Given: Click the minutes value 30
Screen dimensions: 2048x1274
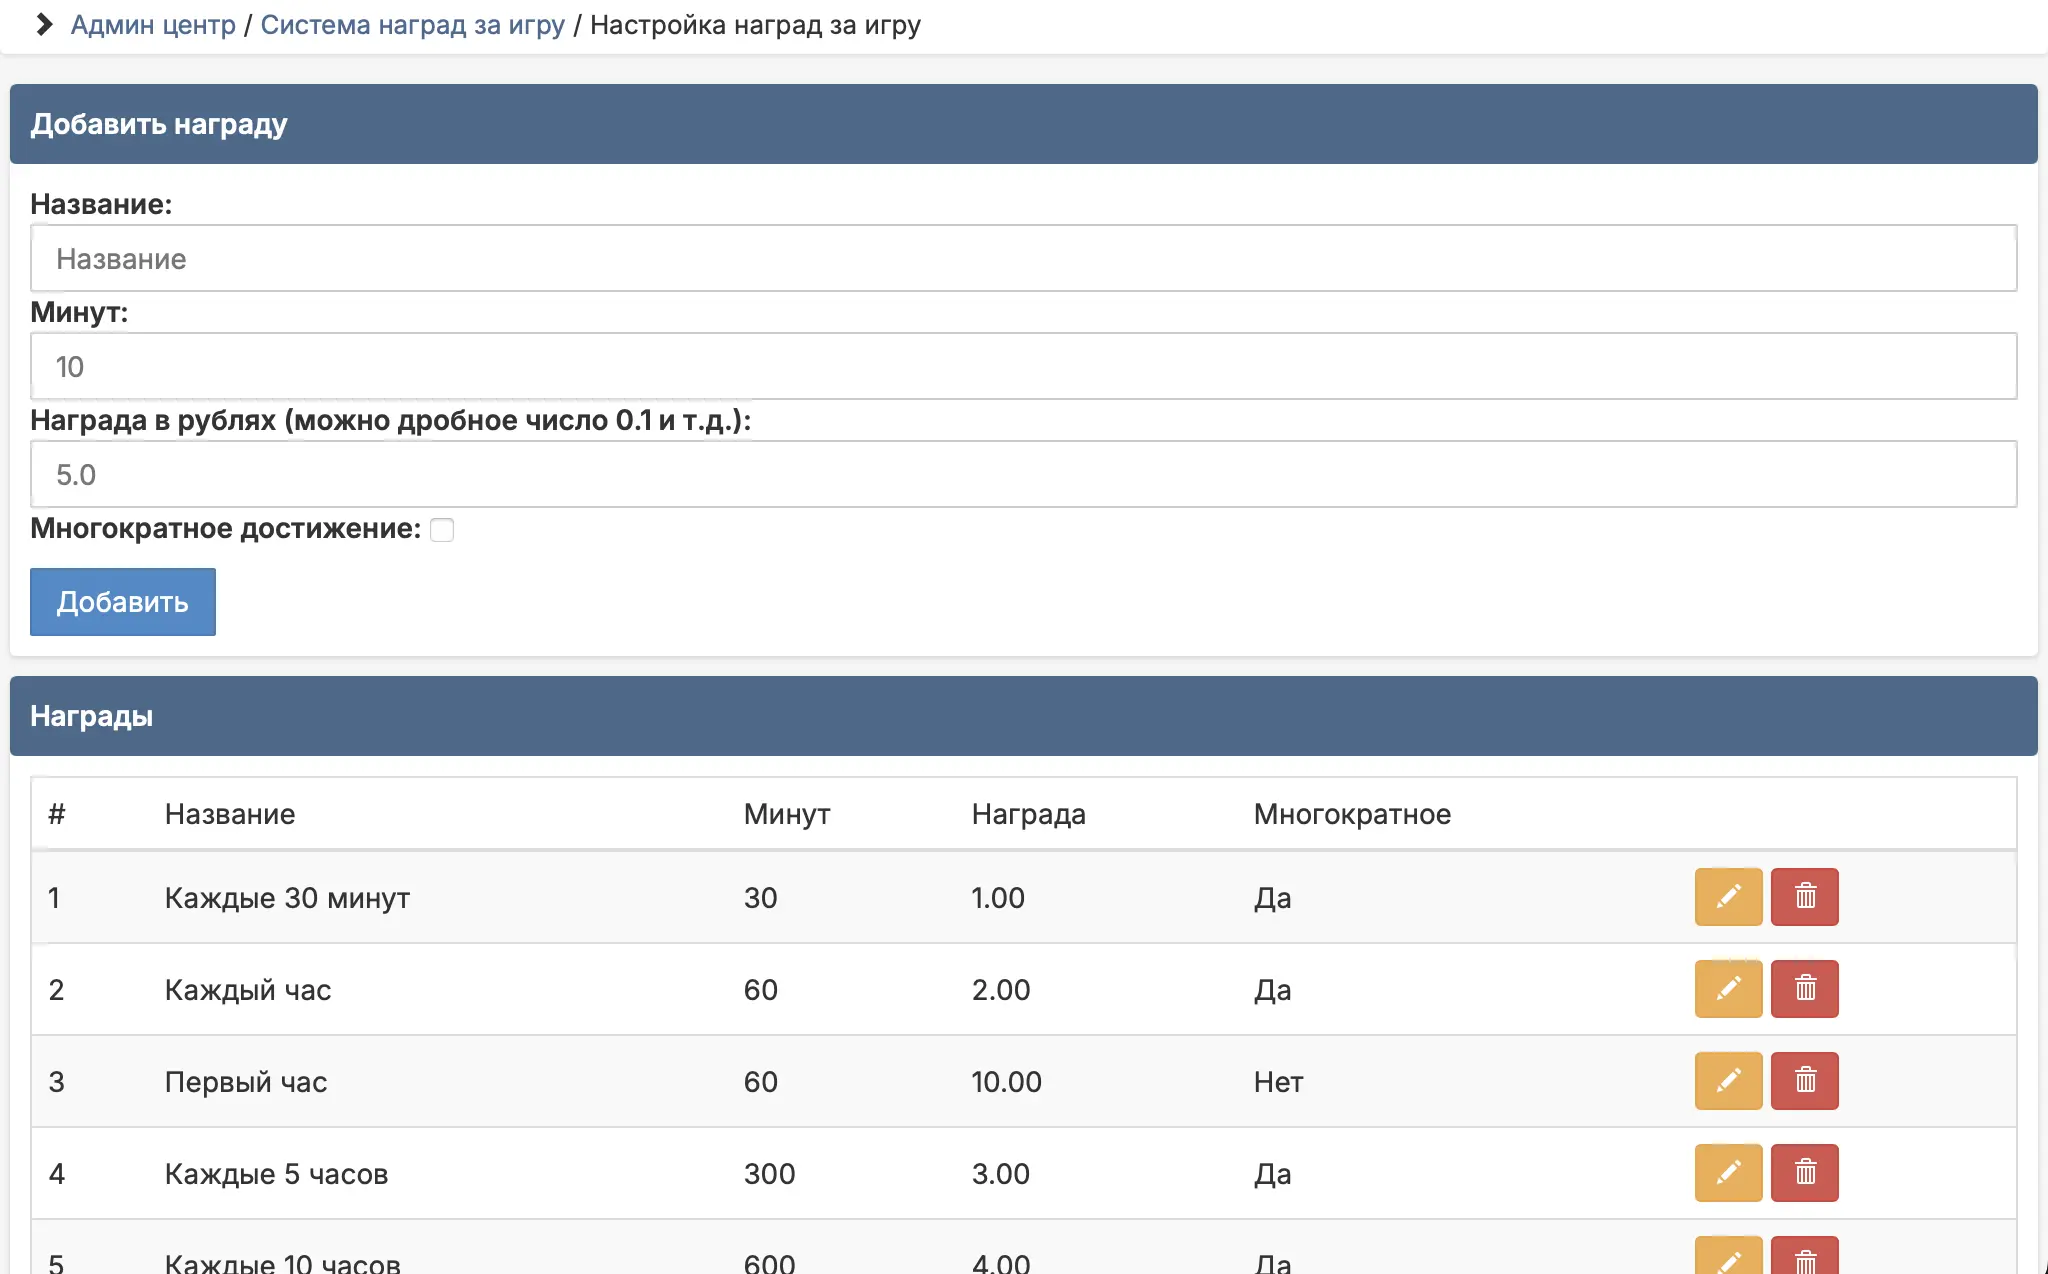Looking at the screenshot, I should tap(761, 898).
